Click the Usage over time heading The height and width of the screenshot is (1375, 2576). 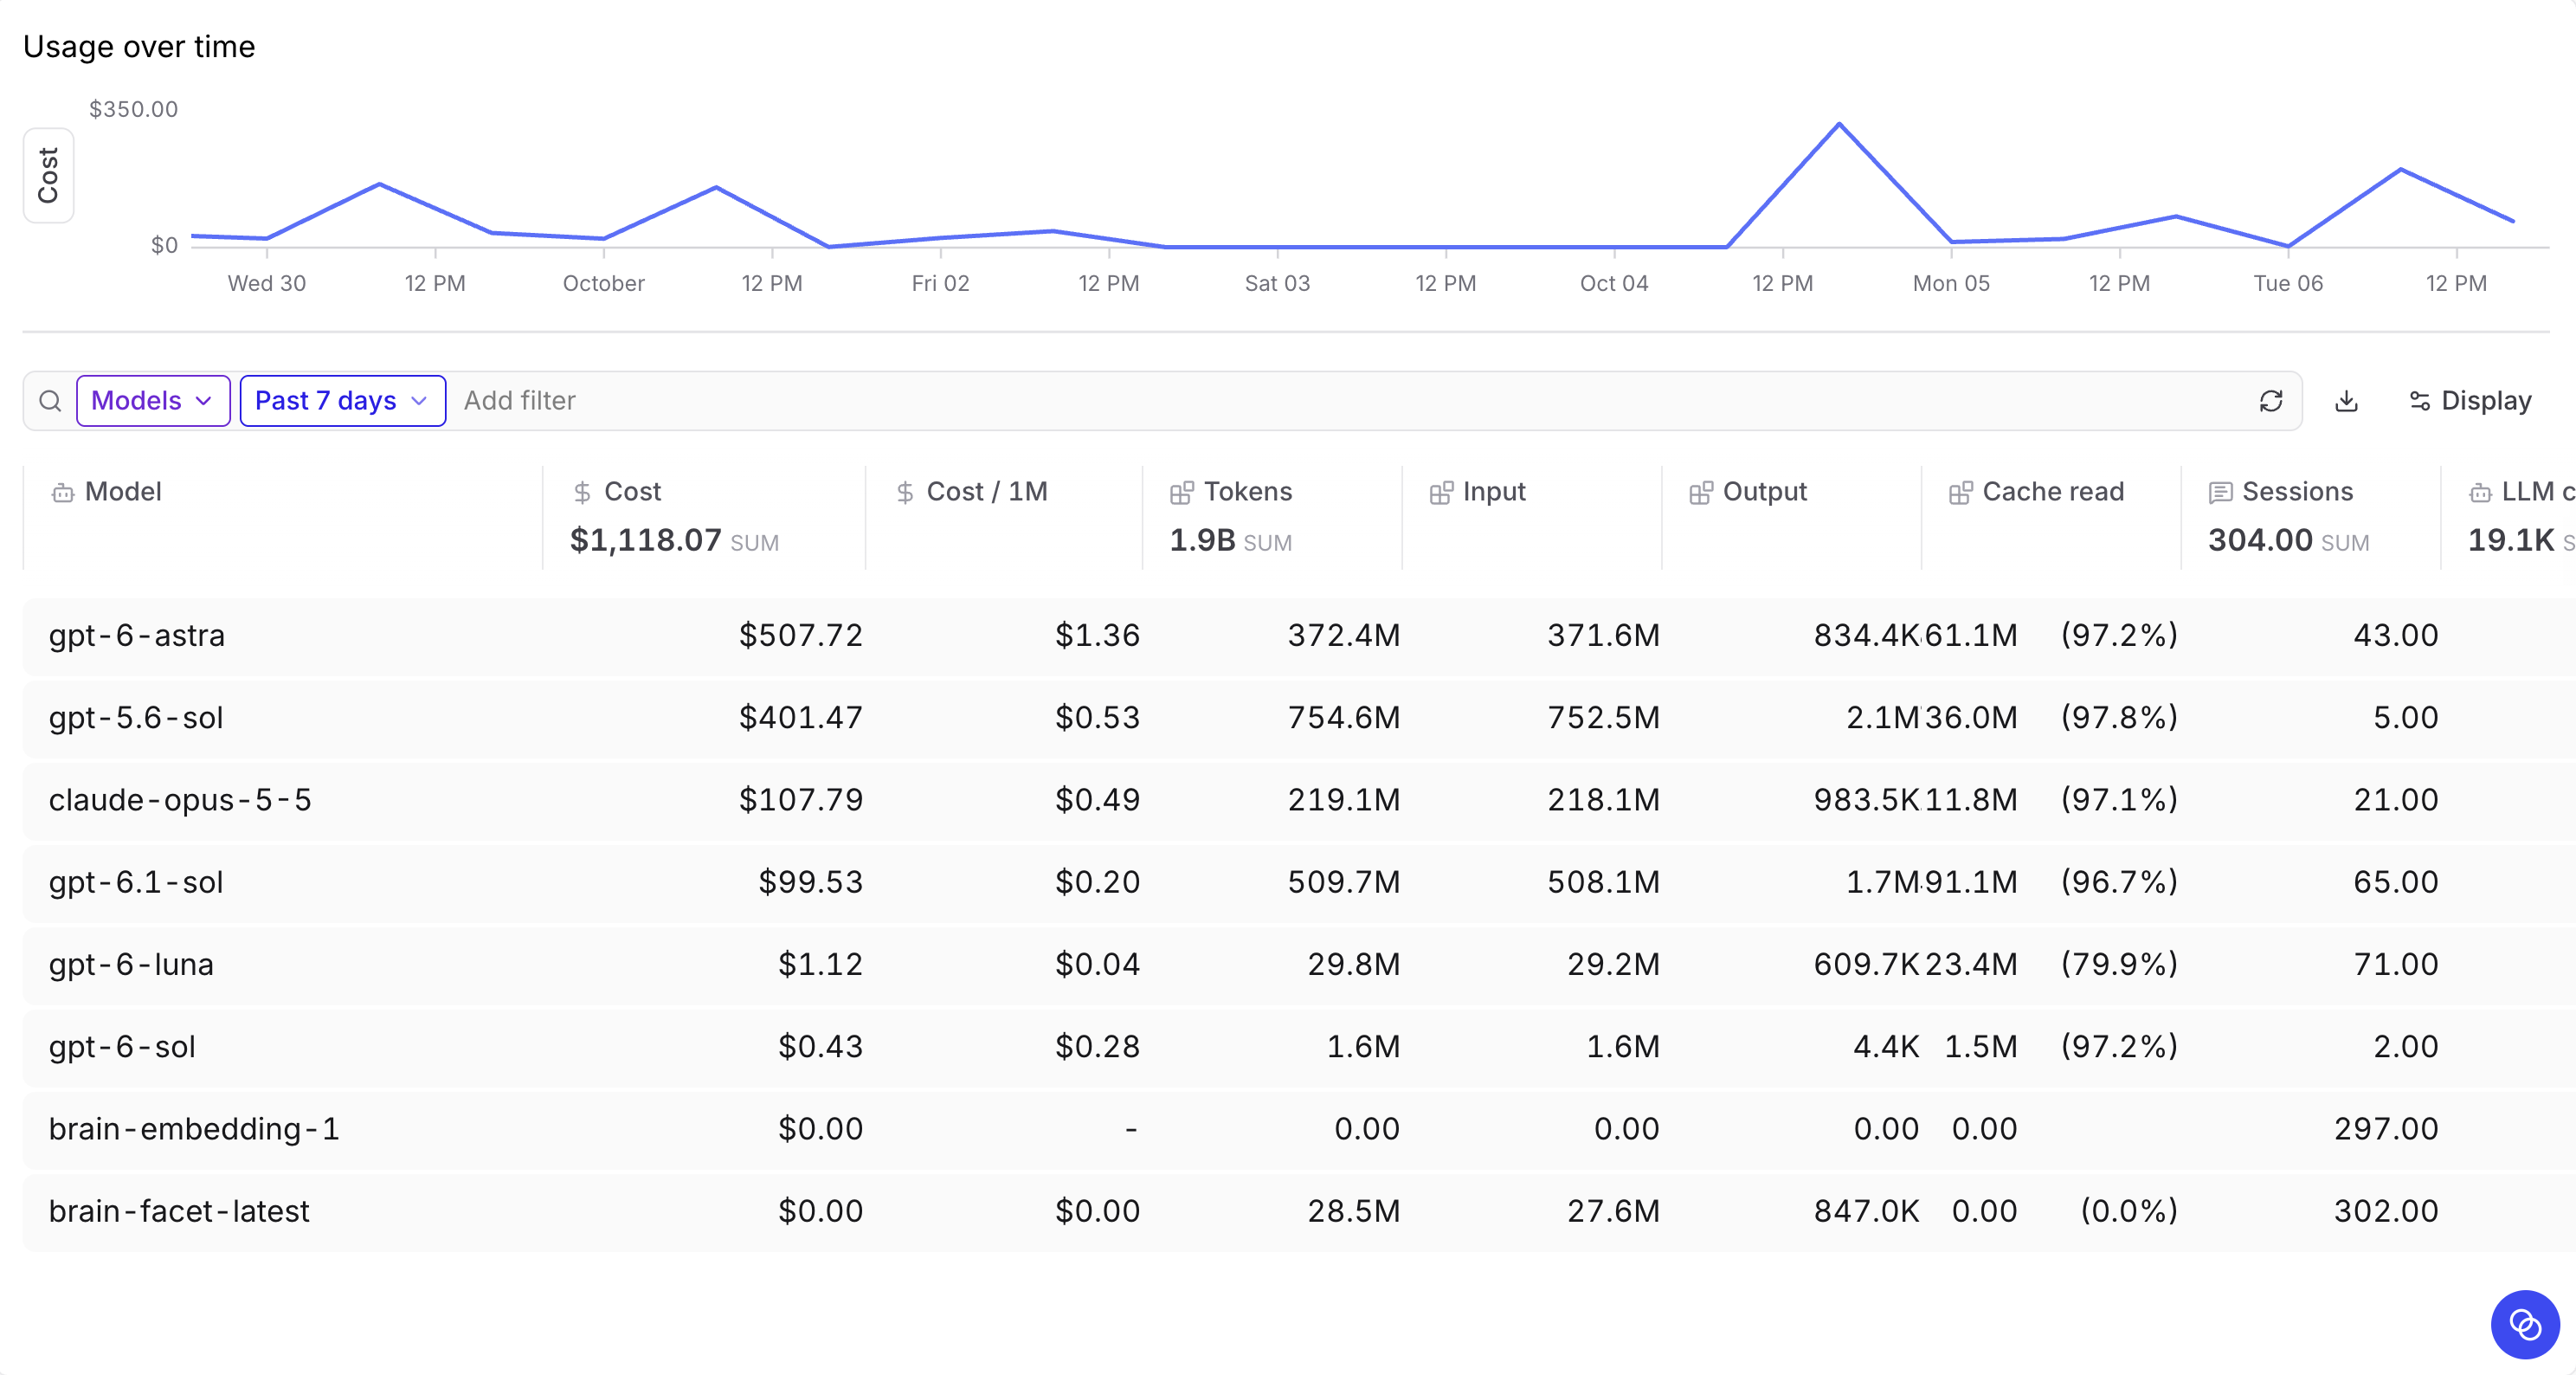(x=139, y=46)
